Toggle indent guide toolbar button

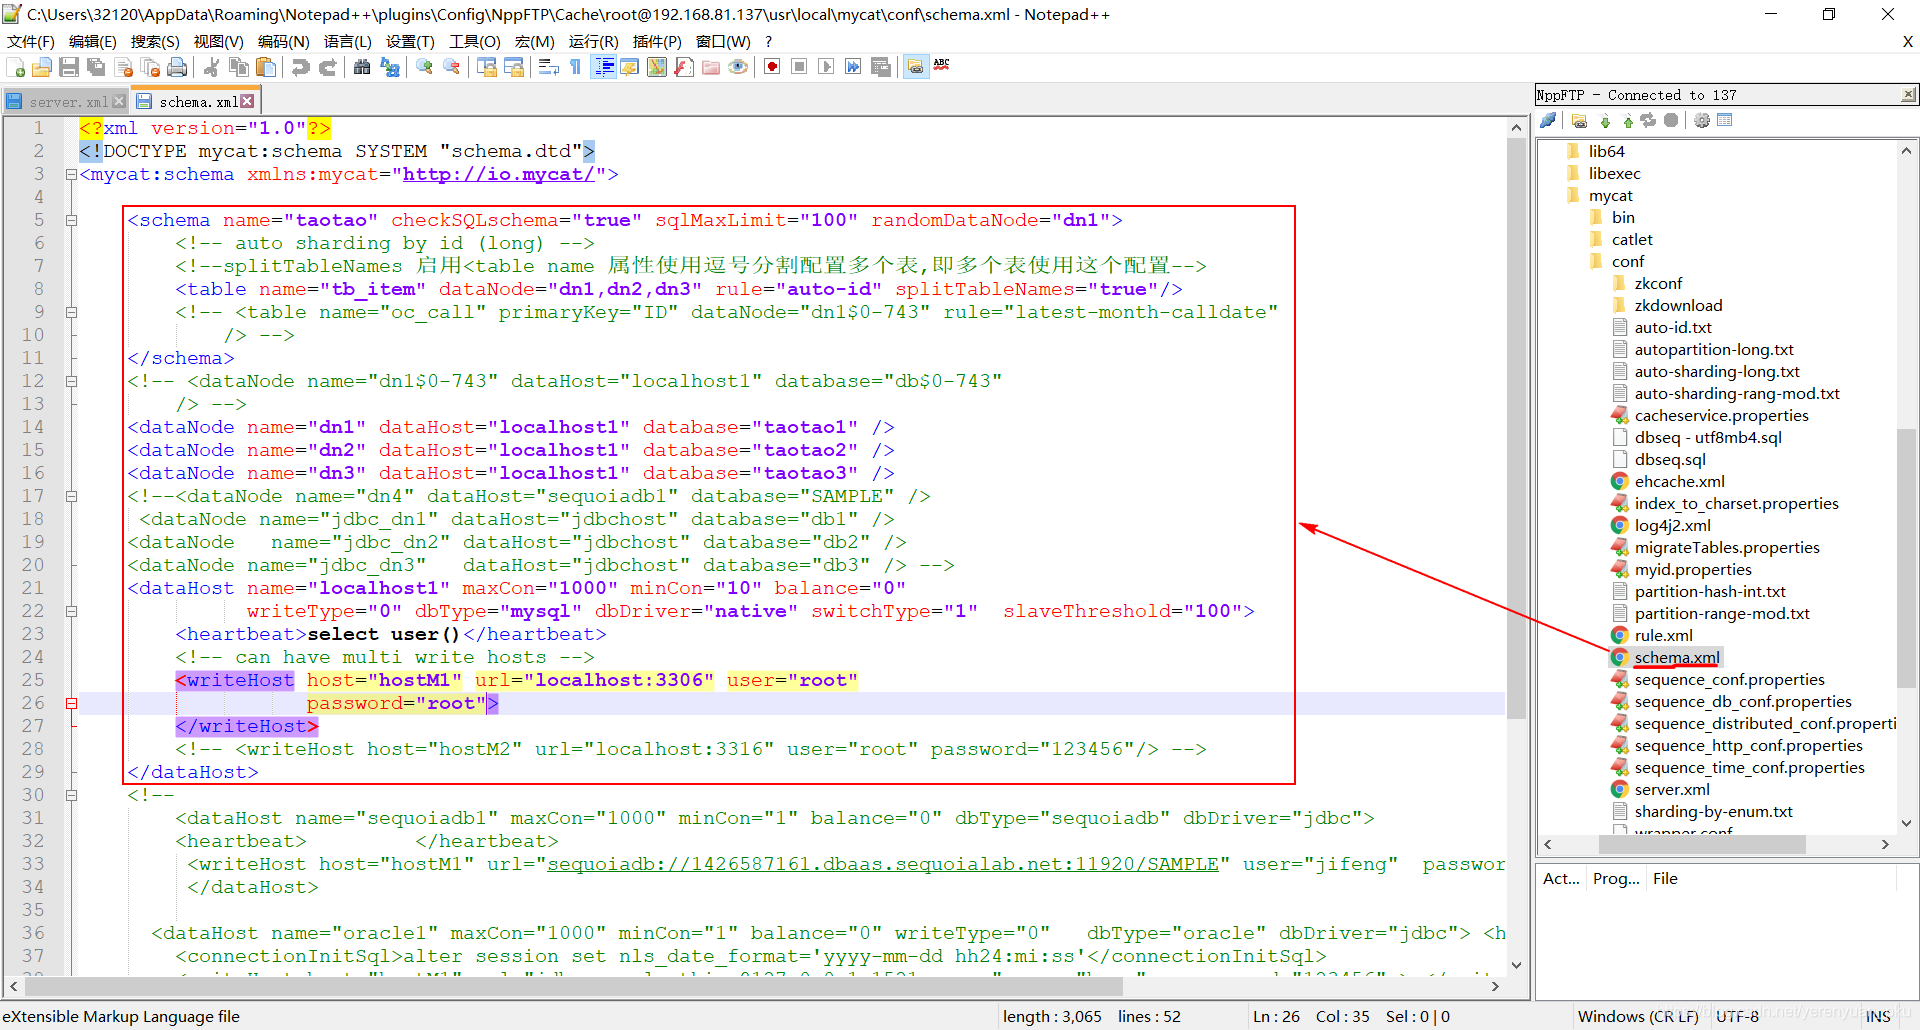tap(603, 67)
